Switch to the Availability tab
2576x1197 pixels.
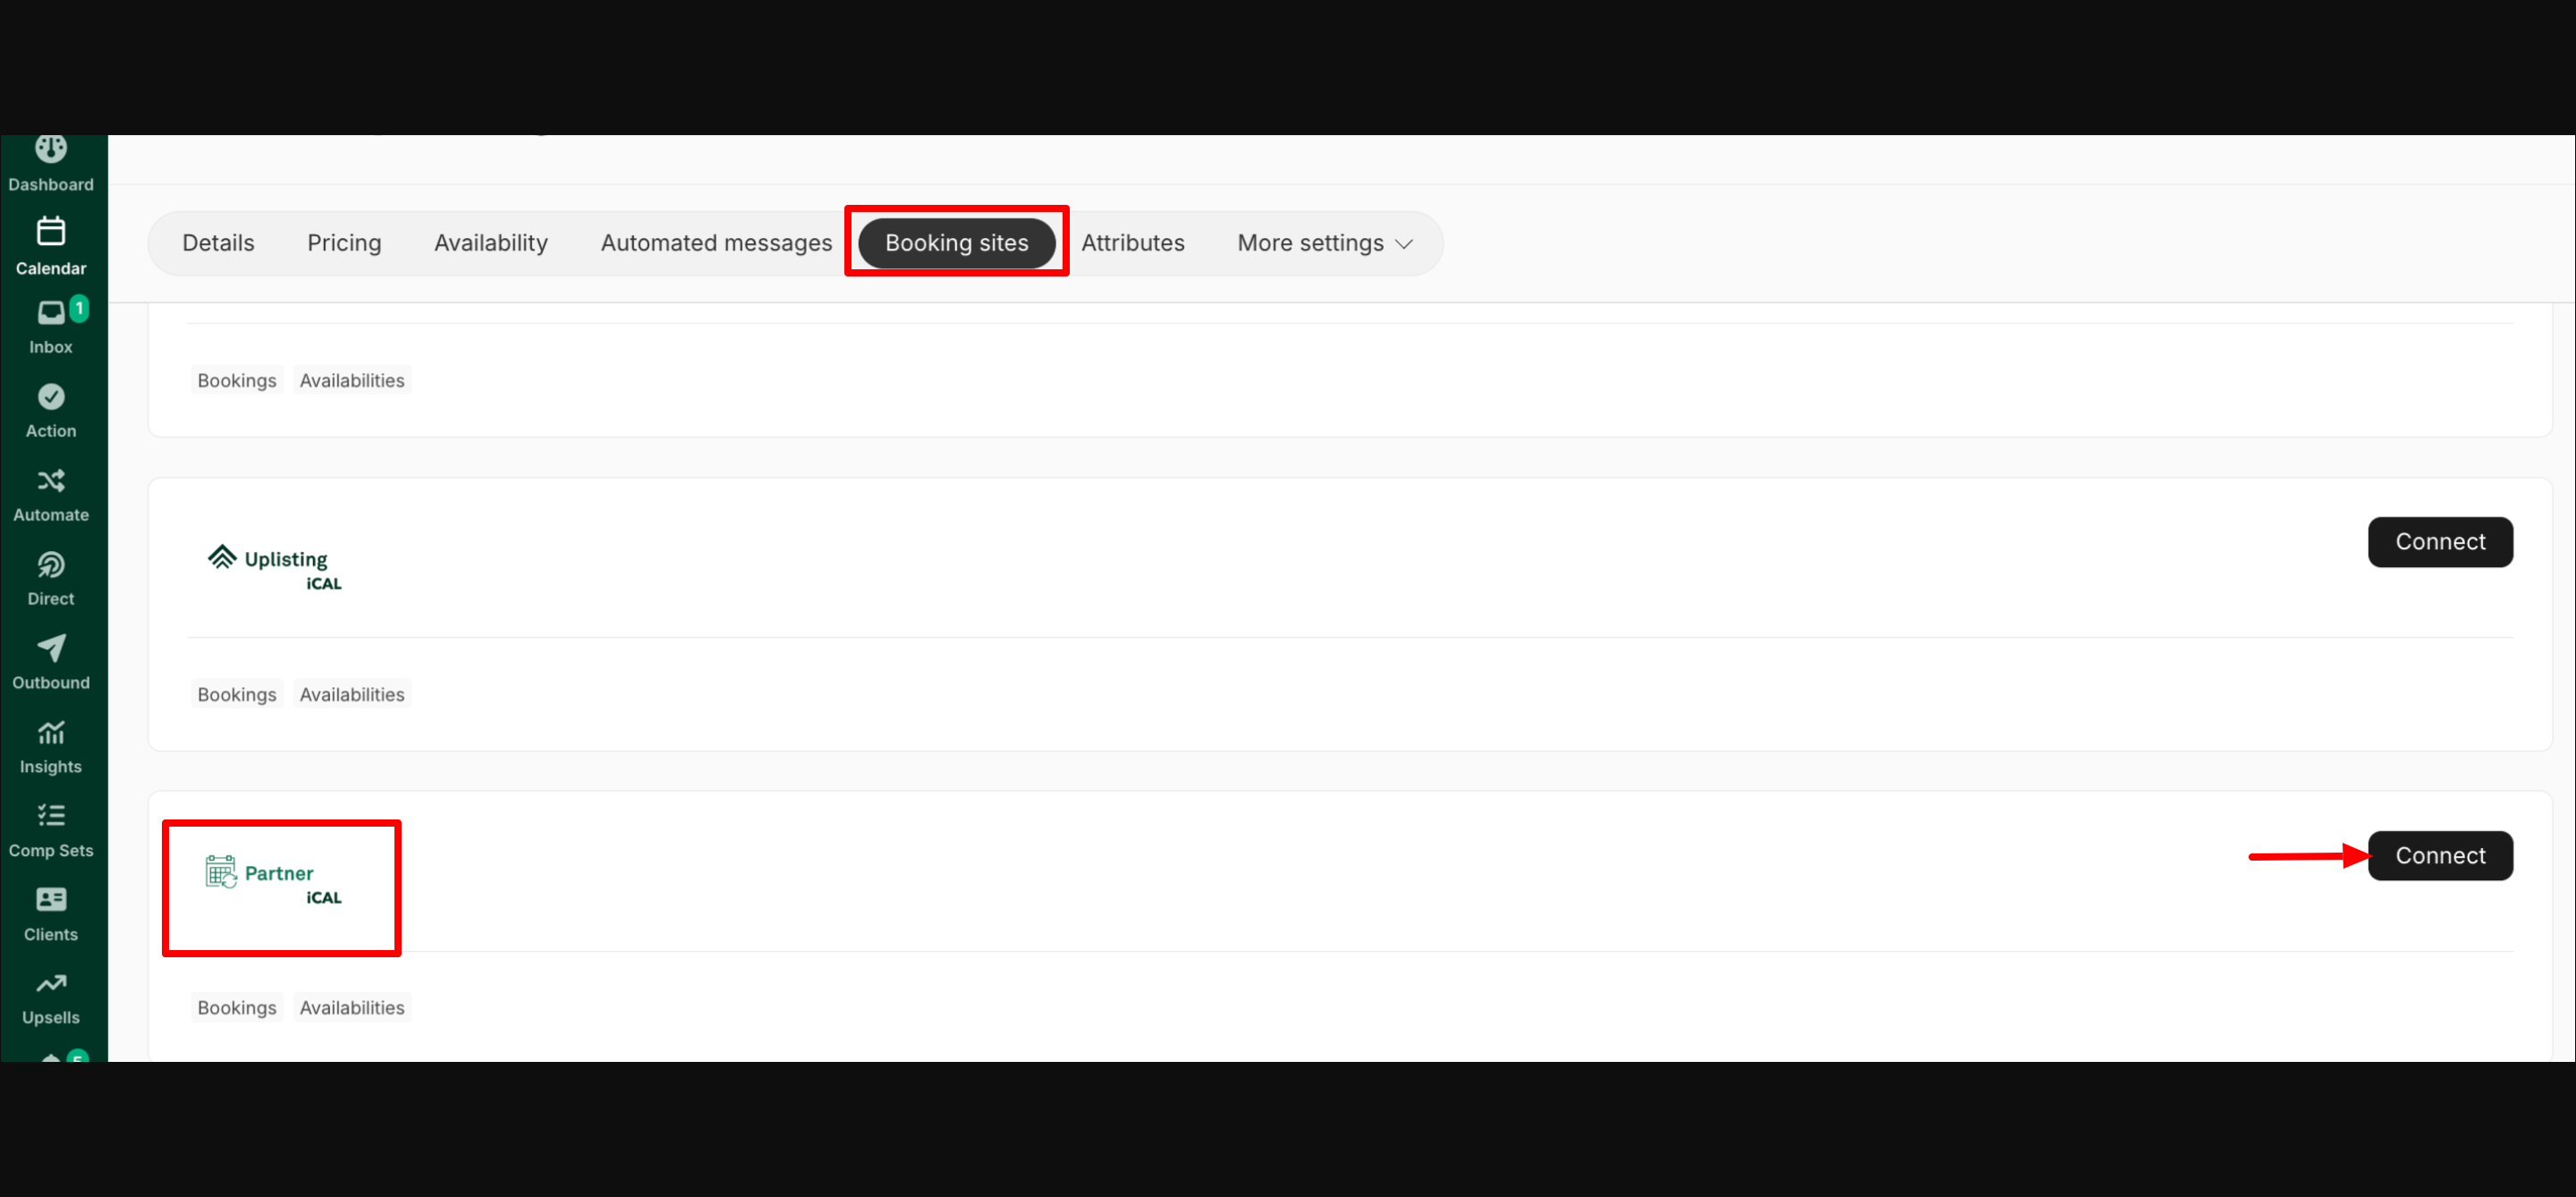490,243
